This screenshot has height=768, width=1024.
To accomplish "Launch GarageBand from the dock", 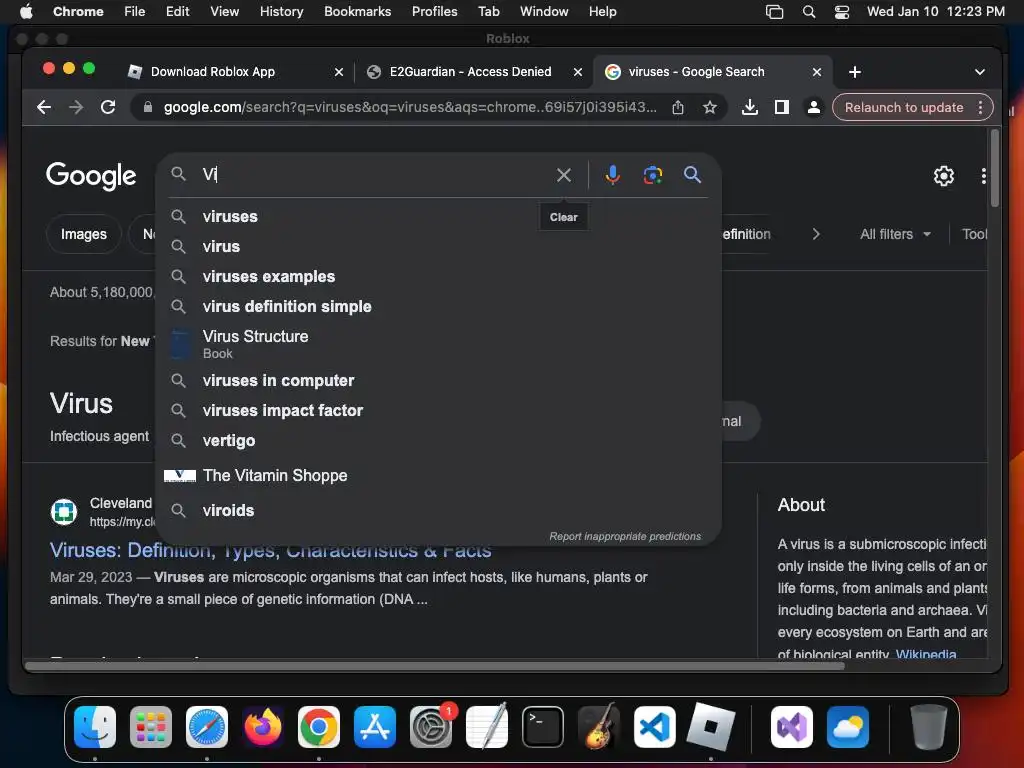I will (599, 726).
